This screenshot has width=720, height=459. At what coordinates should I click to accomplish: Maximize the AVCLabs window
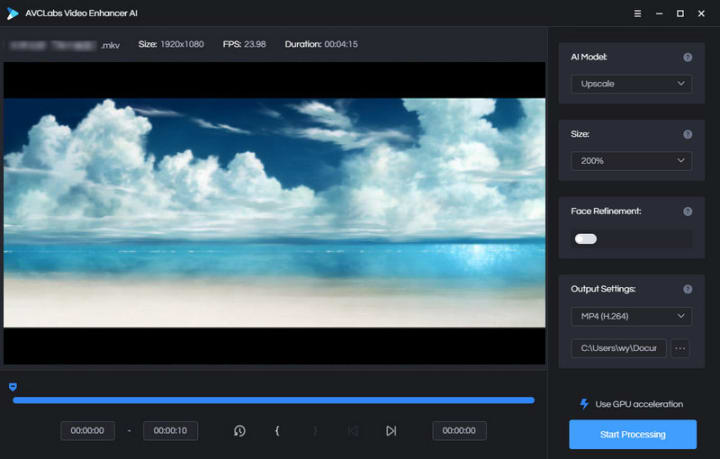[680, 14]
